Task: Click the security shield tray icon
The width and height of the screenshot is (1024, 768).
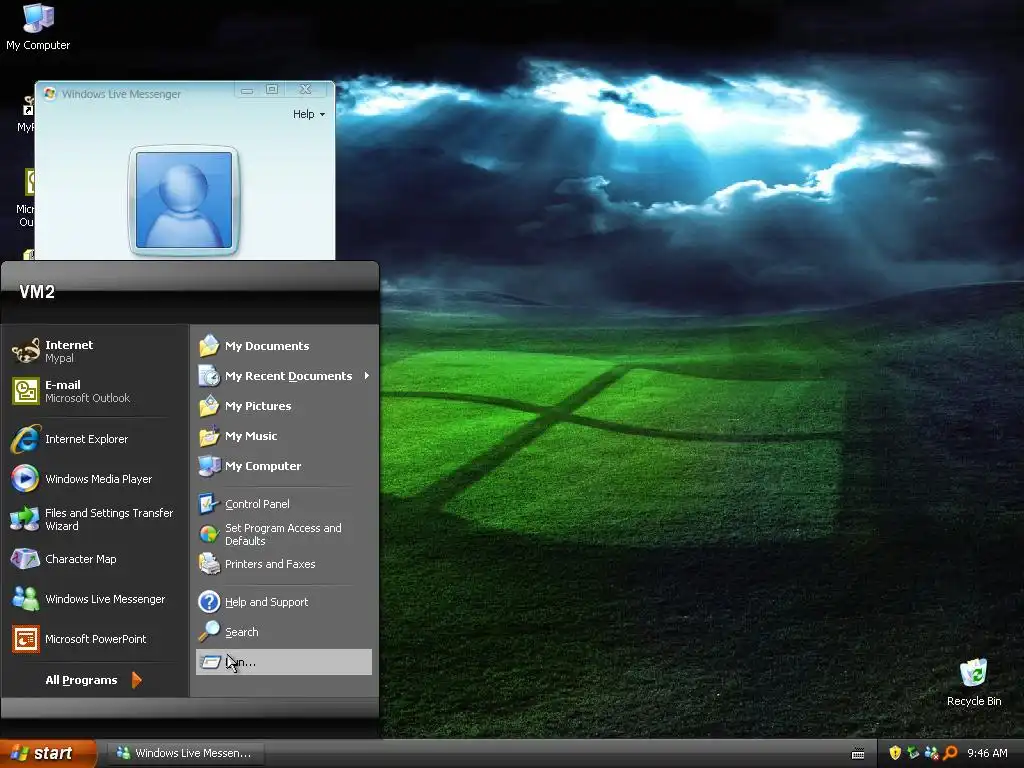Action: click(895, 753)
